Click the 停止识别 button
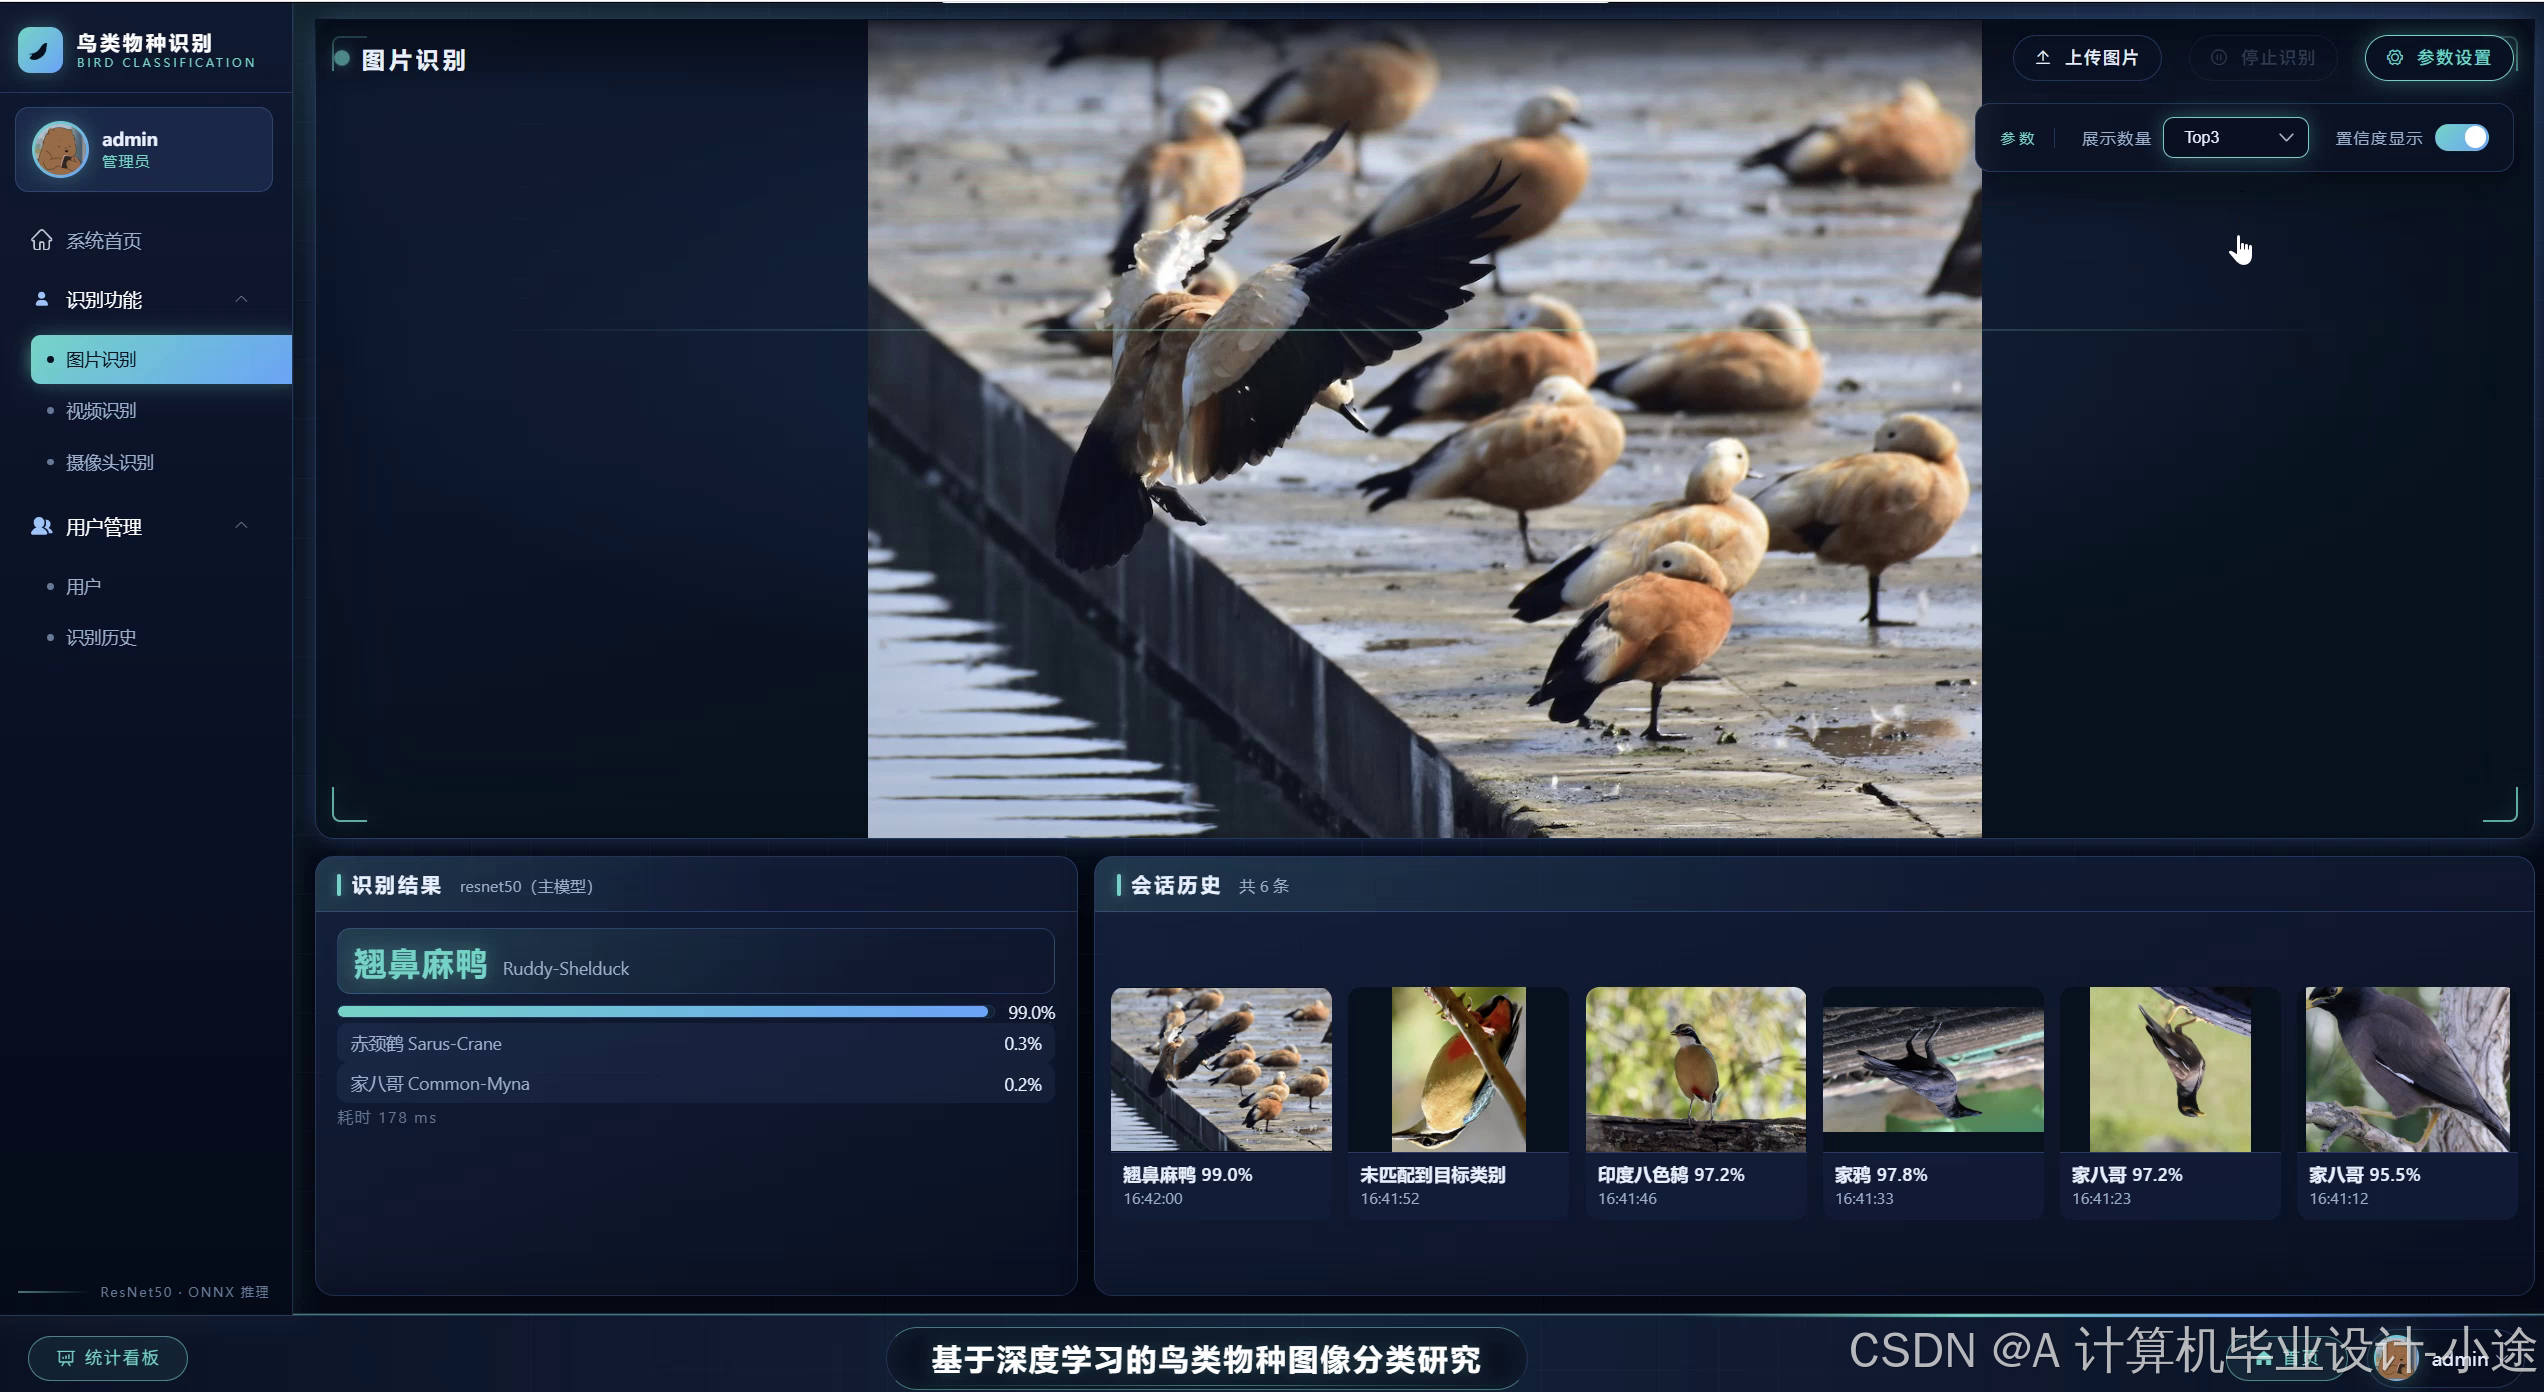This screenshot has width=2544, height=1392. 2263,58
